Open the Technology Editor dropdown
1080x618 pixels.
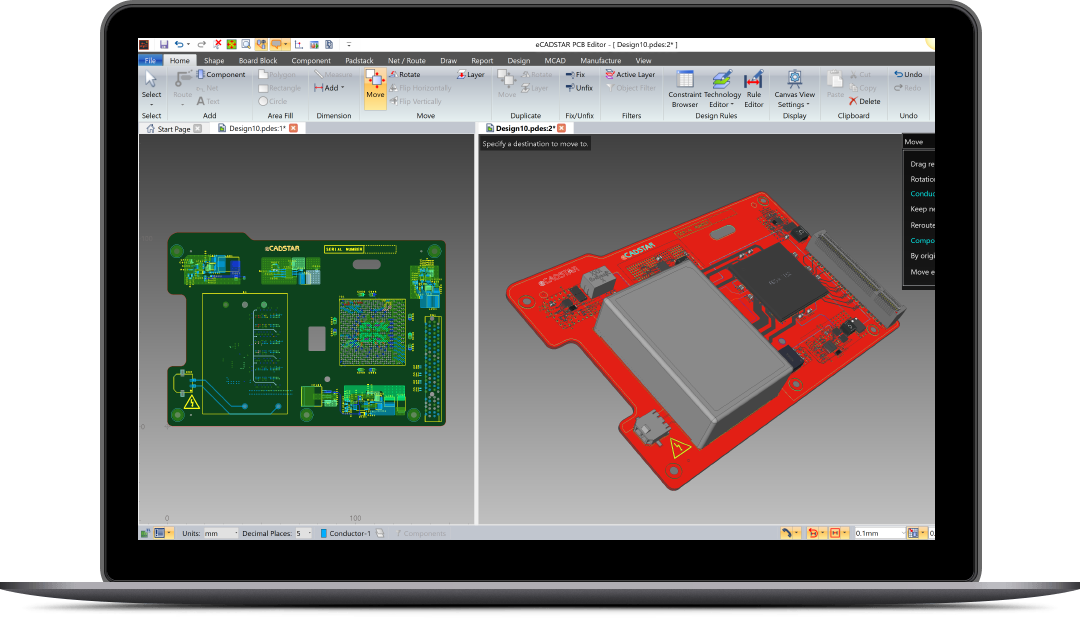coord(722,89)
